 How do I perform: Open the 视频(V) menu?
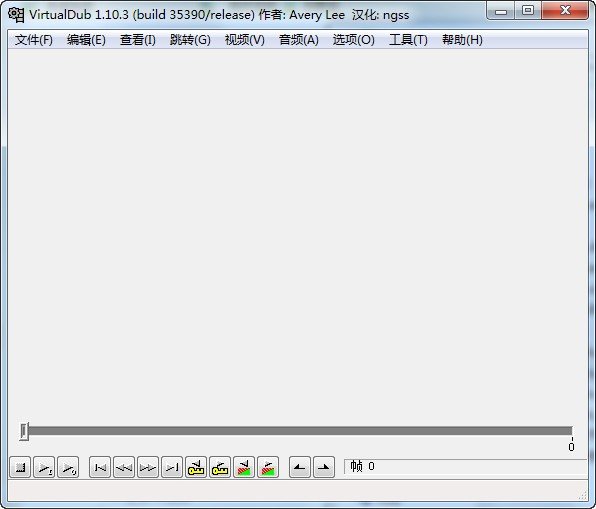(244, 40)
